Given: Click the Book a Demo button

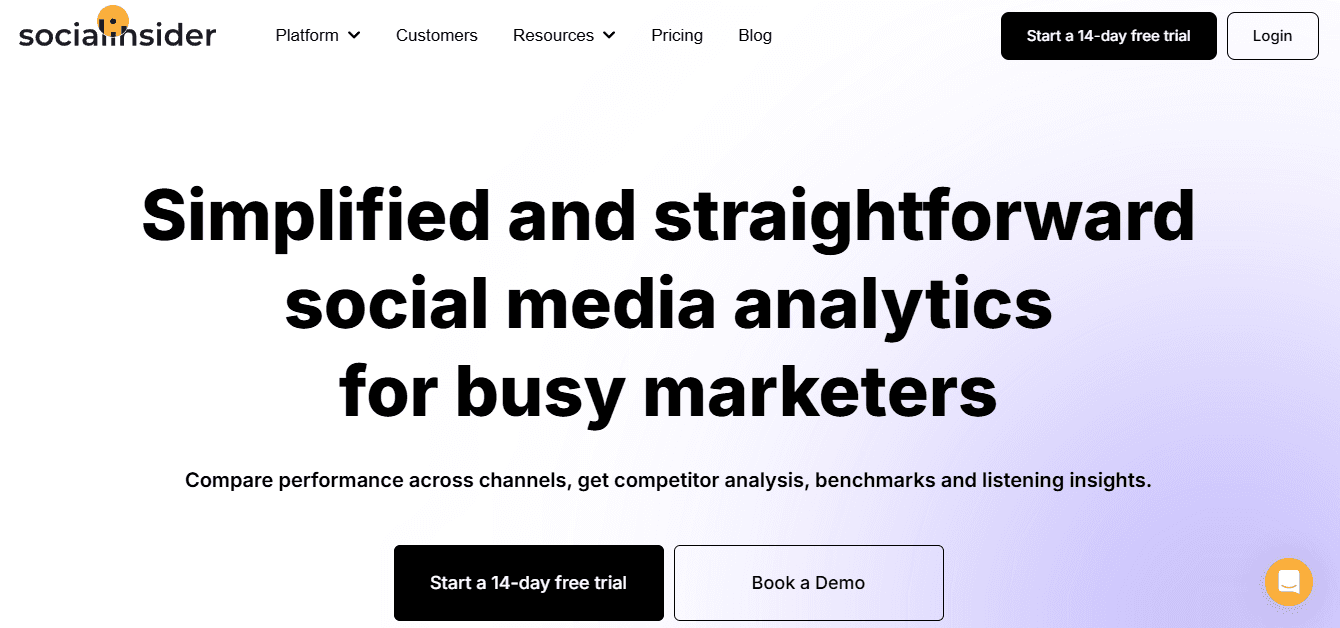Looking at the screenshot, I should tap(808, 582).
